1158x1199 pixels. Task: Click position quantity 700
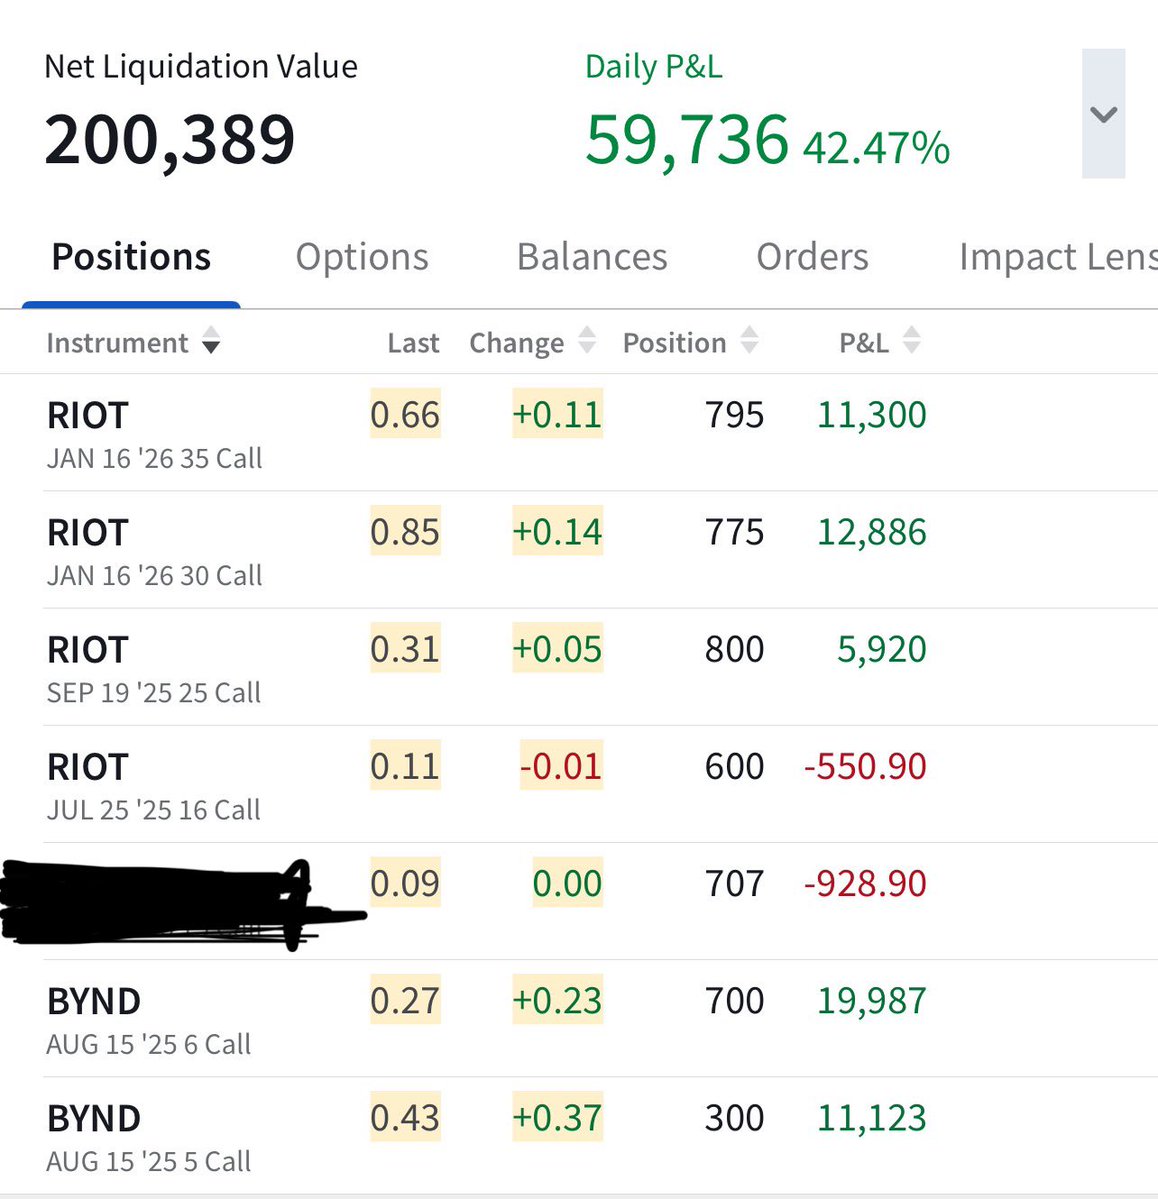(734, 1000)
